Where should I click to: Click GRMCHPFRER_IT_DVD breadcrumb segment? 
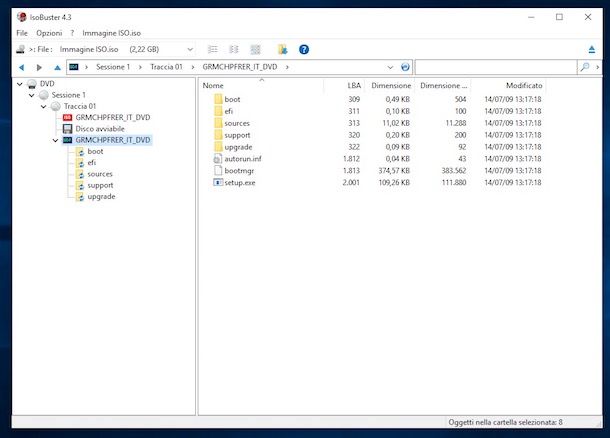[240, 67]
